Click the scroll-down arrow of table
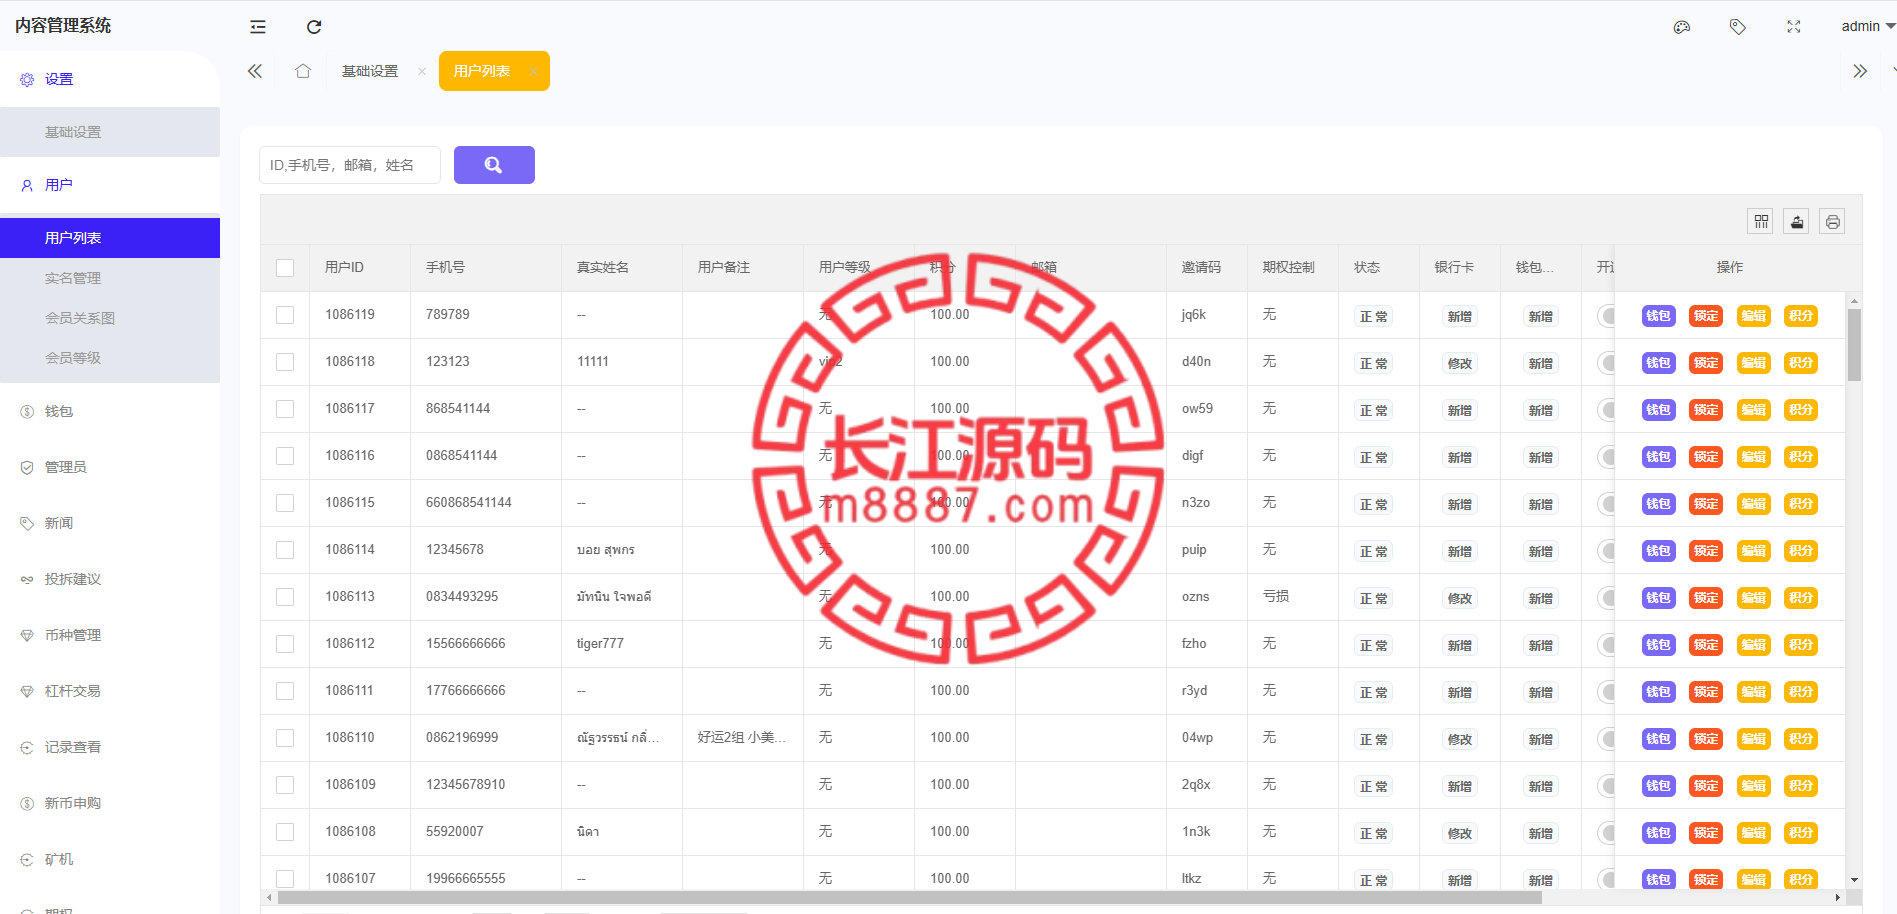The image size is (1897, 914). pos(1854,880)
